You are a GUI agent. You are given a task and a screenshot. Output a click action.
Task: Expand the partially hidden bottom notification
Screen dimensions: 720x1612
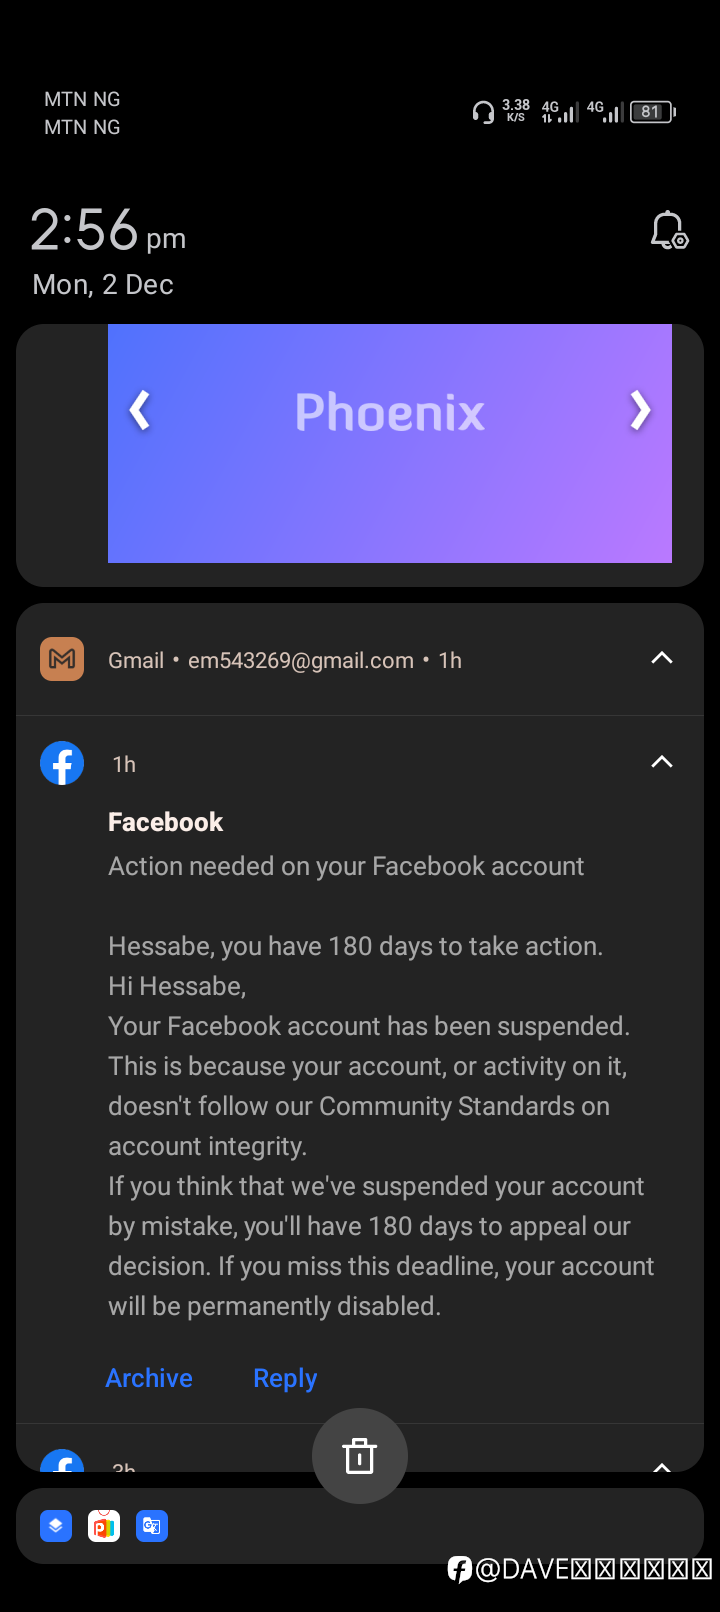(x=662, y=1466)
